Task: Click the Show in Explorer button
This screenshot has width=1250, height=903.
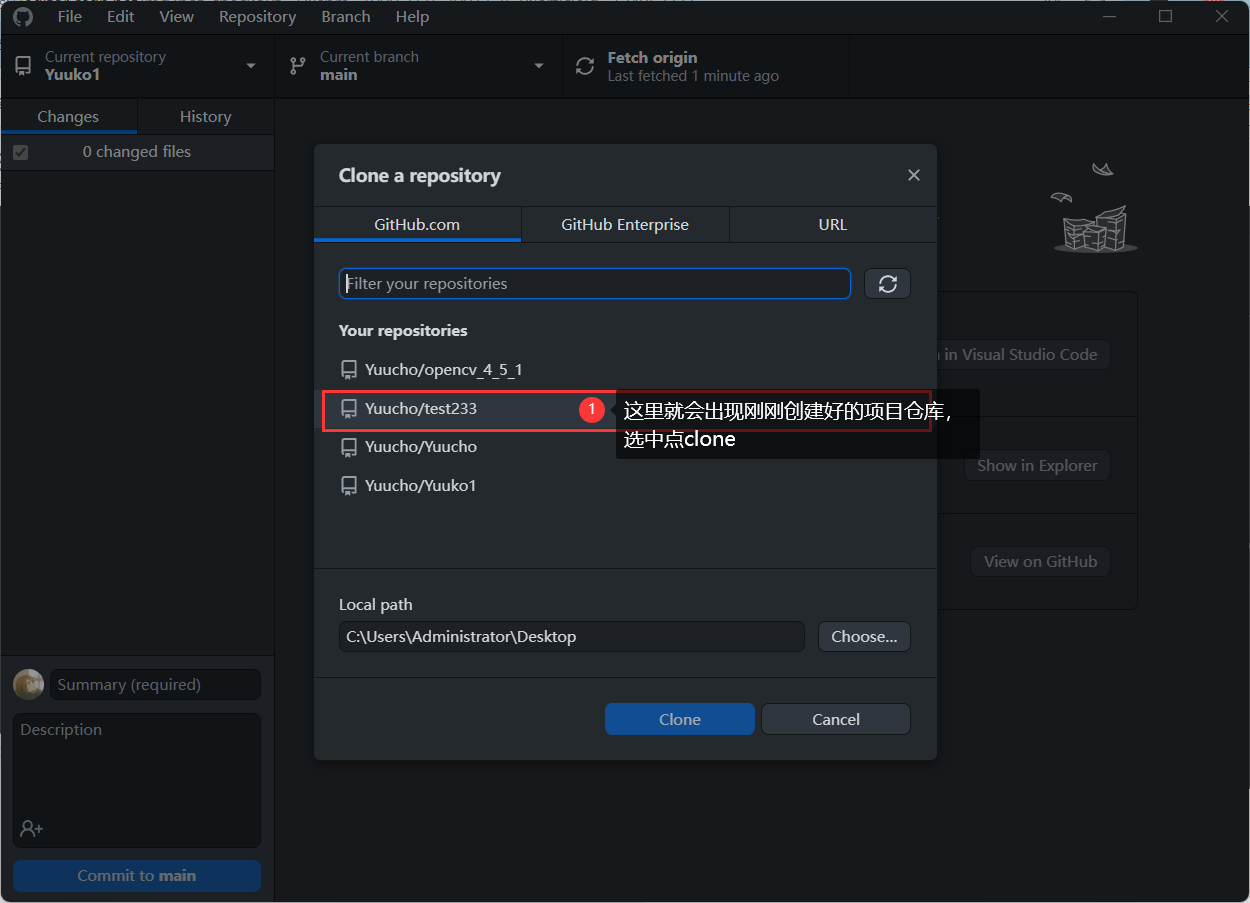Action: (1037, 465)
